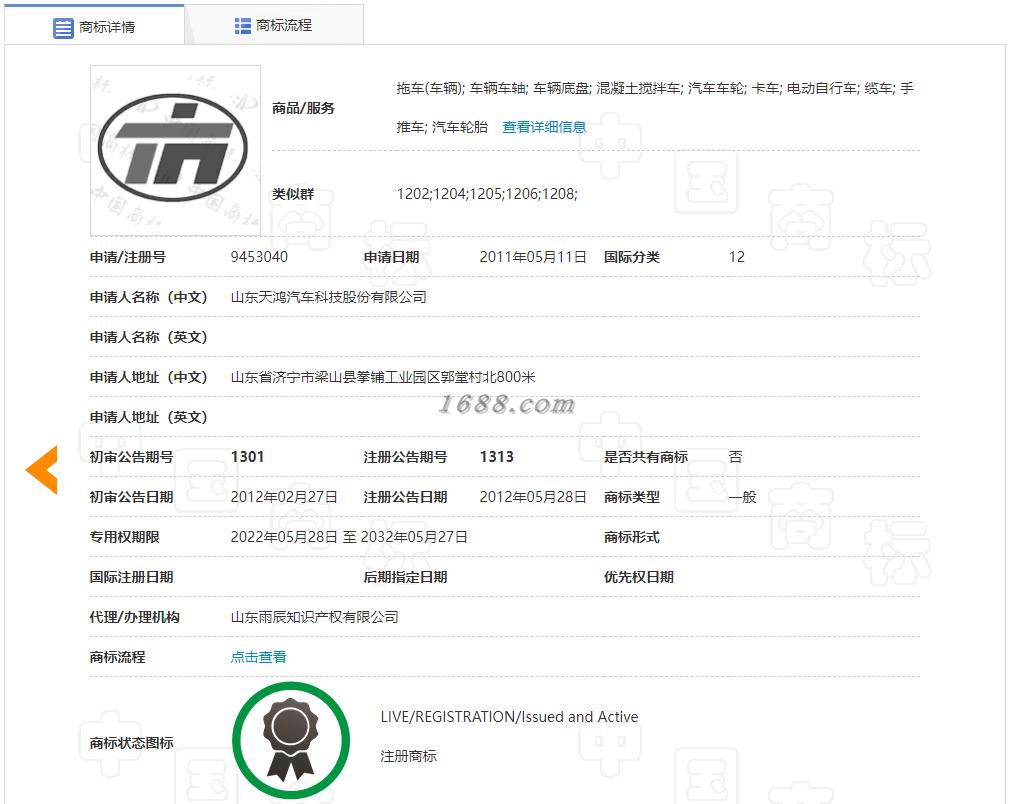Open the 查看详细信息 link
The height and width of the screenshot is (804, 1013).
coord(544,127)
